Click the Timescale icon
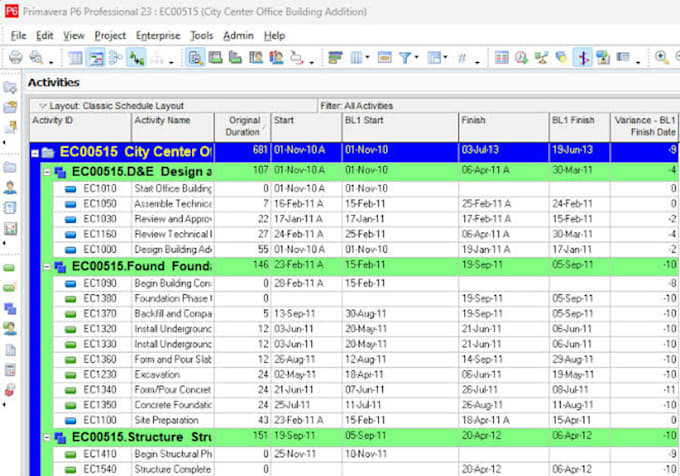This screenshot has height=476, width=680. pyautogui.click(x=385, y=58)
